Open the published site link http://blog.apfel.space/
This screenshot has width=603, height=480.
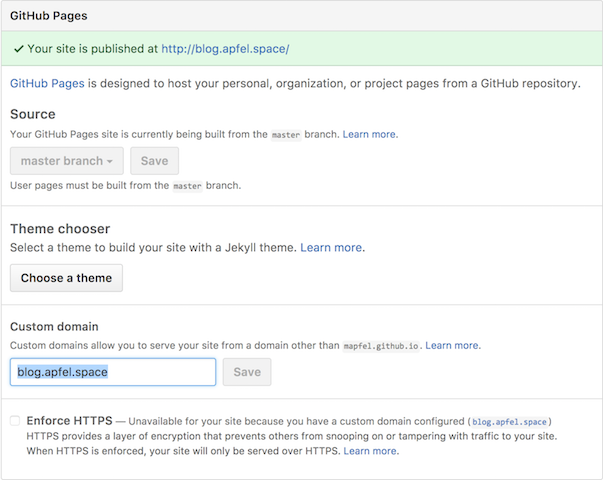[x=225, y=49]
